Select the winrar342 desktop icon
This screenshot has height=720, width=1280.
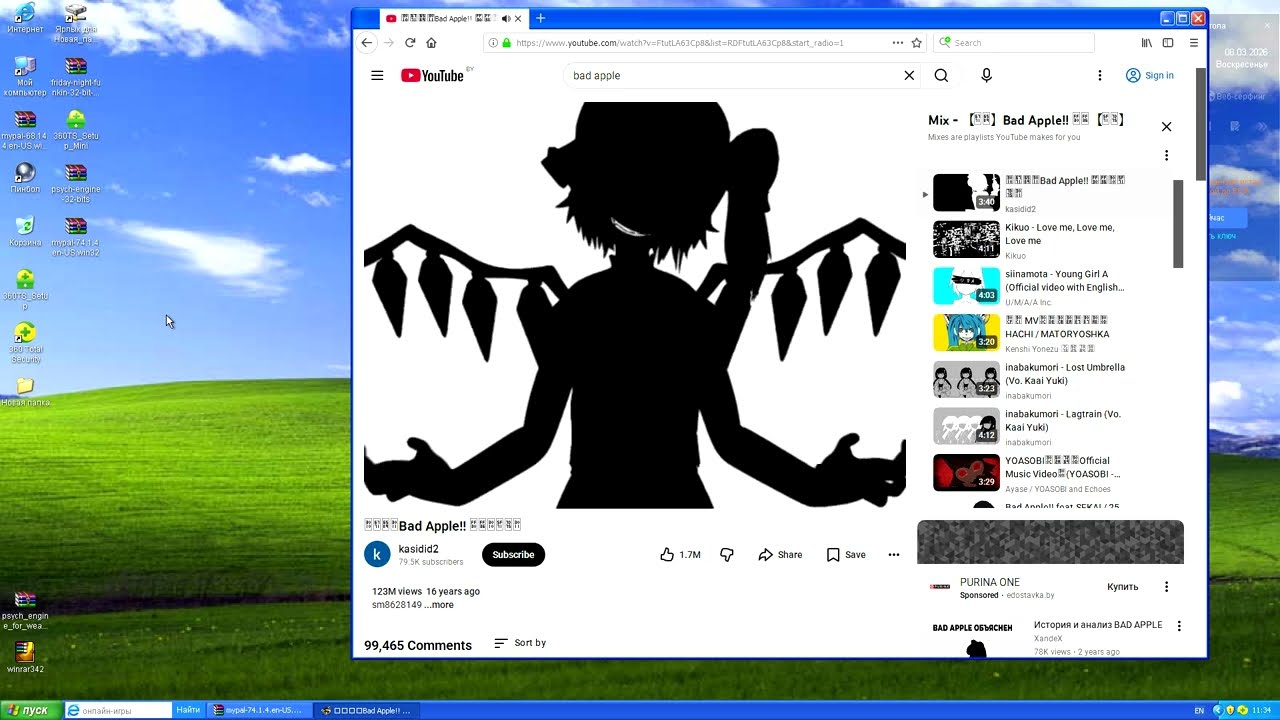25,657
